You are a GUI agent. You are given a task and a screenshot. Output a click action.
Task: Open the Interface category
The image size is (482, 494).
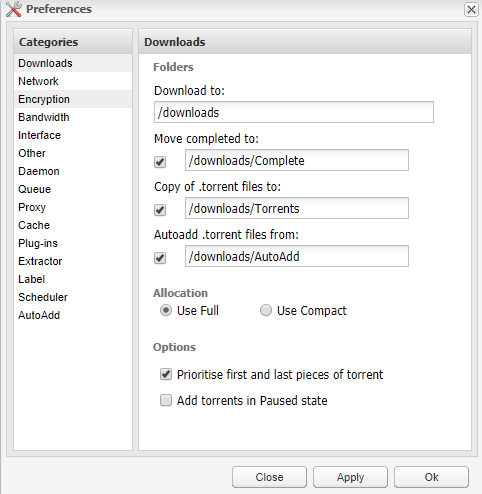73,135
